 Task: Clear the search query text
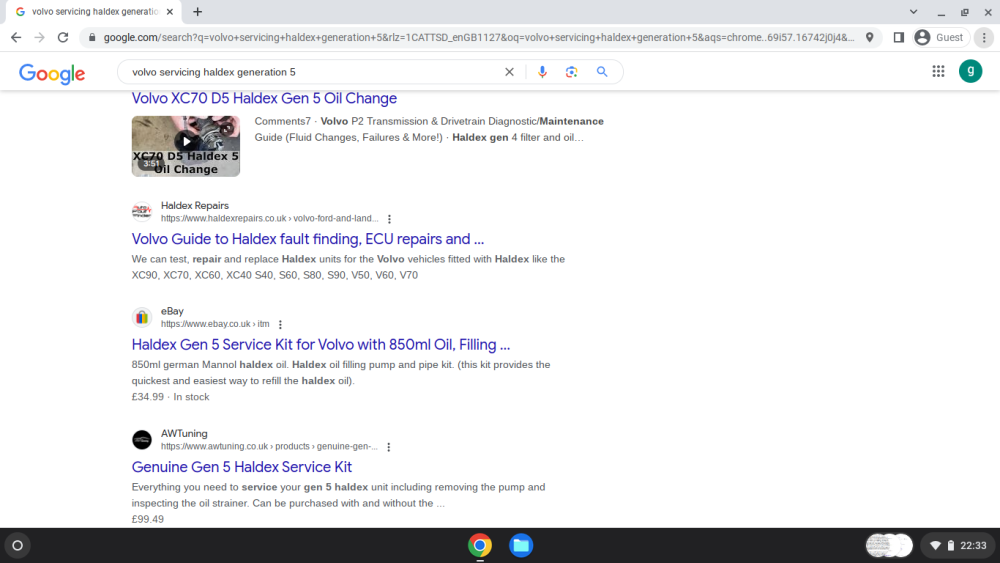tap(509, 72)
